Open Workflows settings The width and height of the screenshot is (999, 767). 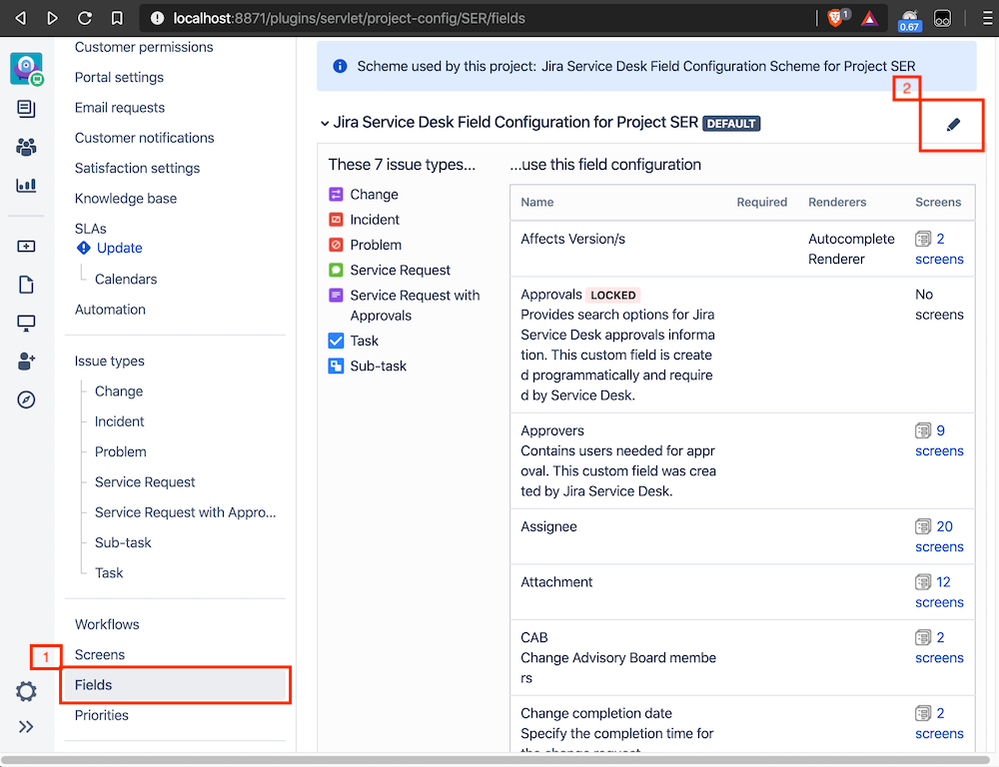click(107, 624)
